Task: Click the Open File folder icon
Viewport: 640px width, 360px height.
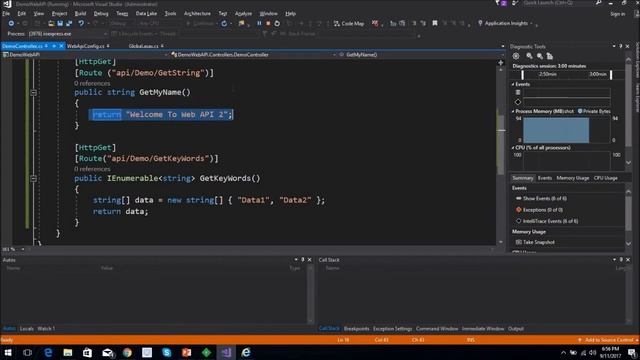Action: (x=51, y=23)
